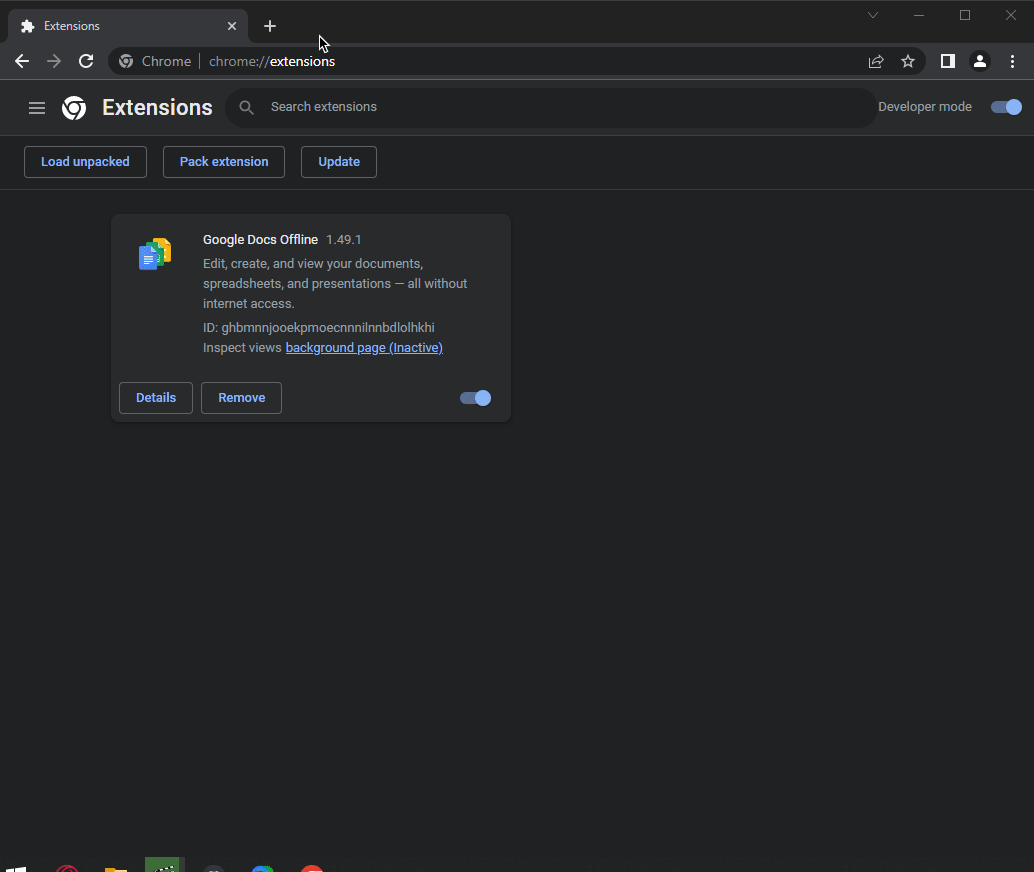
Task: Open the profile avatar menu
Action: [980, 61]
